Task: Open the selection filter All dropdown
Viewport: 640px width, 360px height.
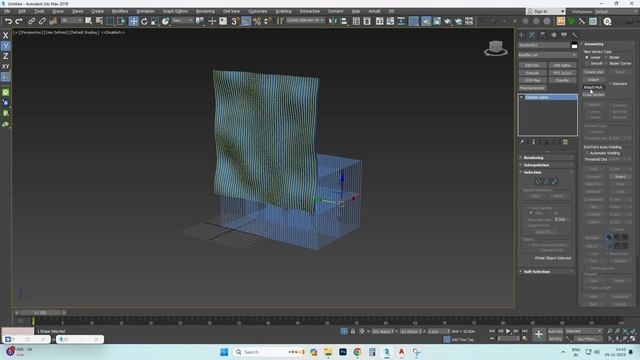Action: tap(71, 21)
